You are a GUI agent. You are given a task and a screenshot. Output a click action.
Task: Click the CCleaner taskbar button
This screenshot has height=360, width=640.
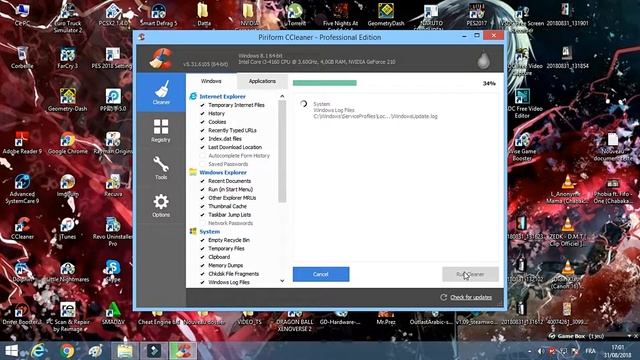coord(182,351)
